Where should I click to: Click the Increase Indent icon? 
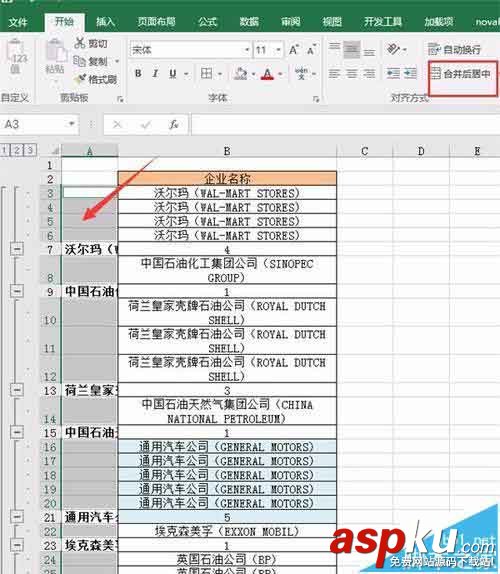point(410,74)
